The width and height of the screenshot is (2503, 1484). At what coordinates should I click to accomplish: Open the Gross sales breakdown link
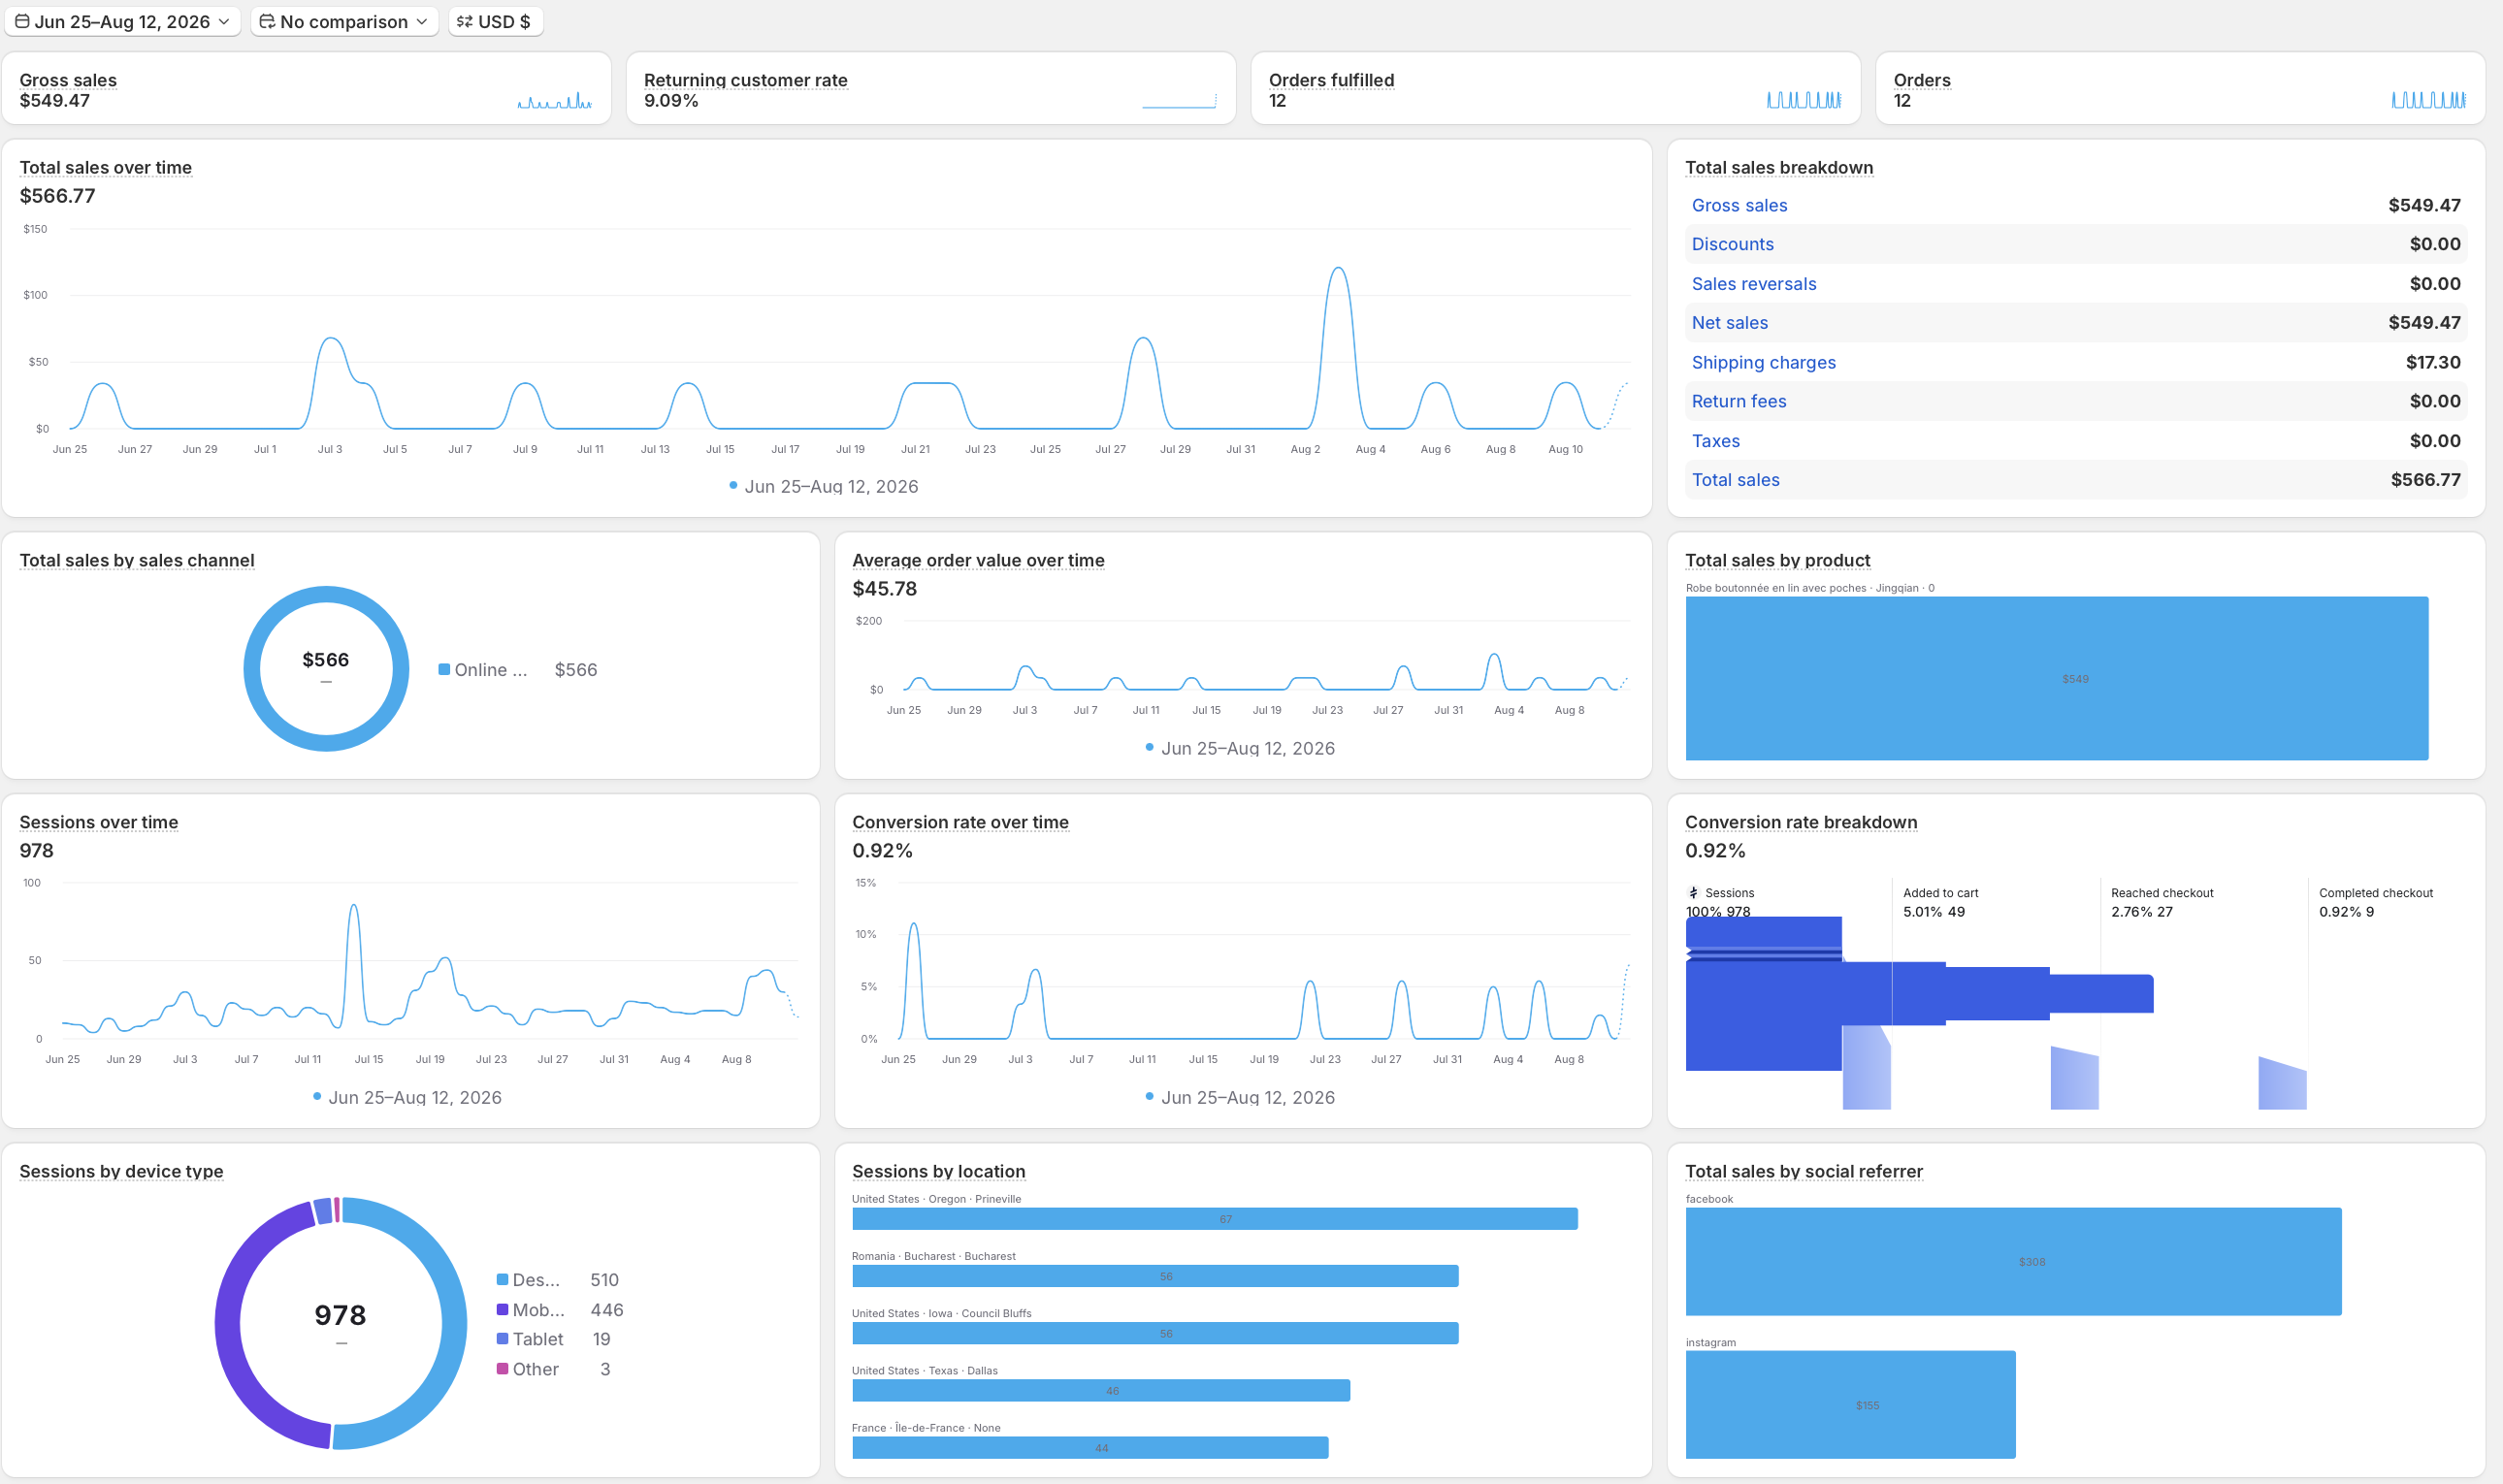coord(1739,205)
